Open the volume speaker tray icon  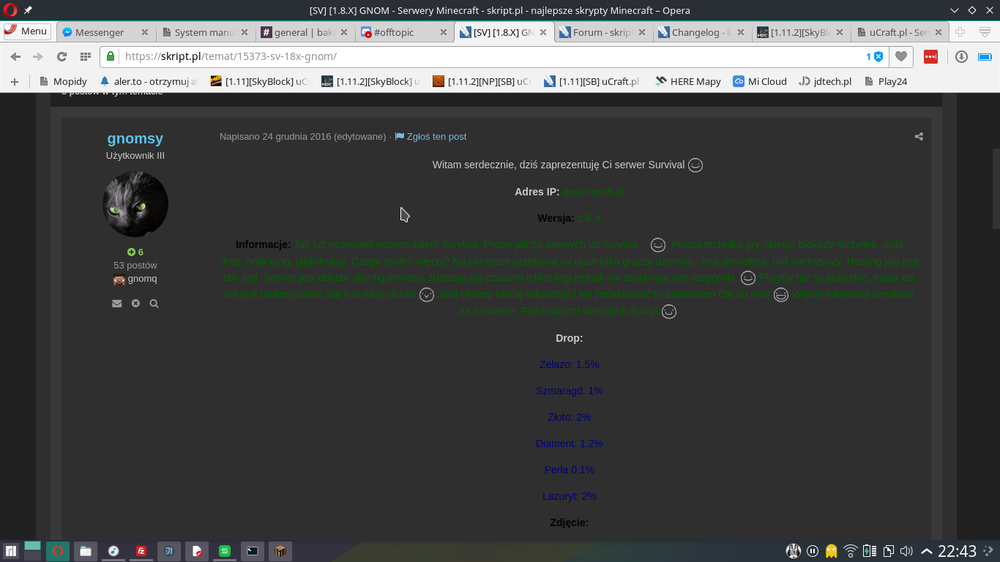point(906,551)
